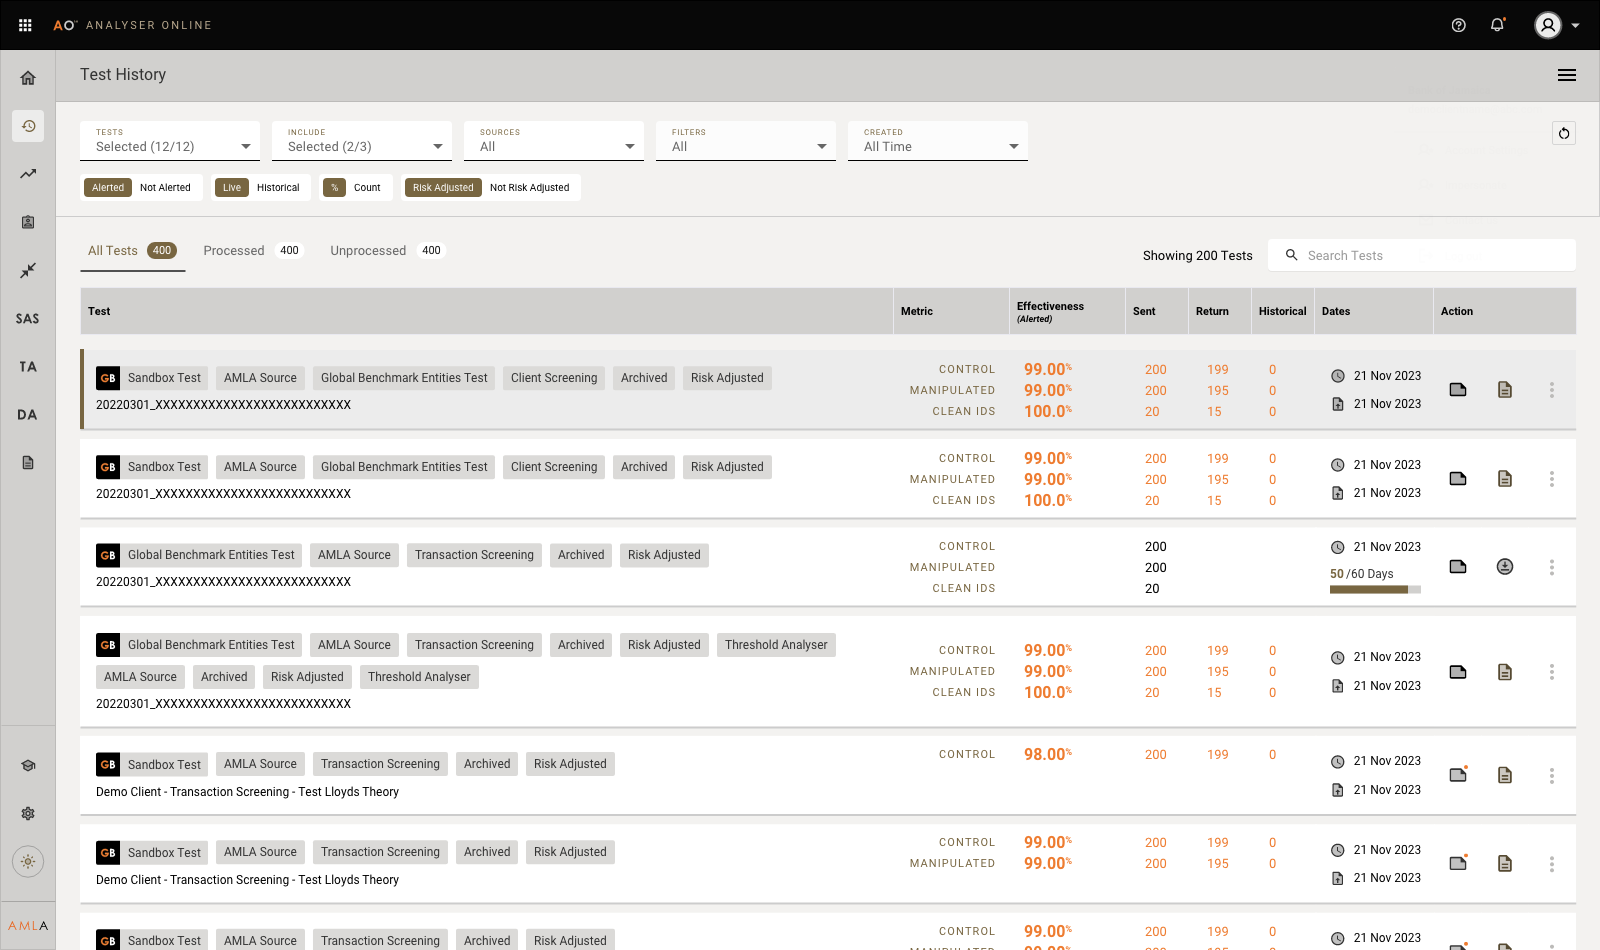Open settings gear in sidebar
Image resolution: width=1600 pixels, height=950 pixels.
[x=28, y=813]
